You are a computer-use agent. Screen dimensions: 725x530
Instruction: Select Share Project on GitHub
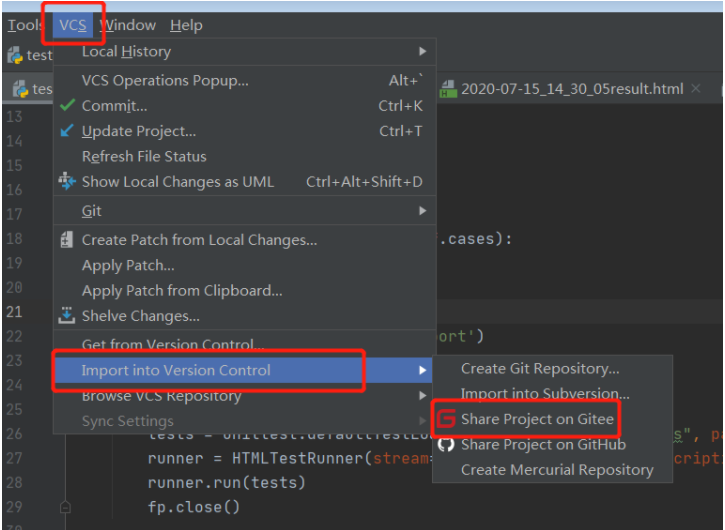click(553, 444)
